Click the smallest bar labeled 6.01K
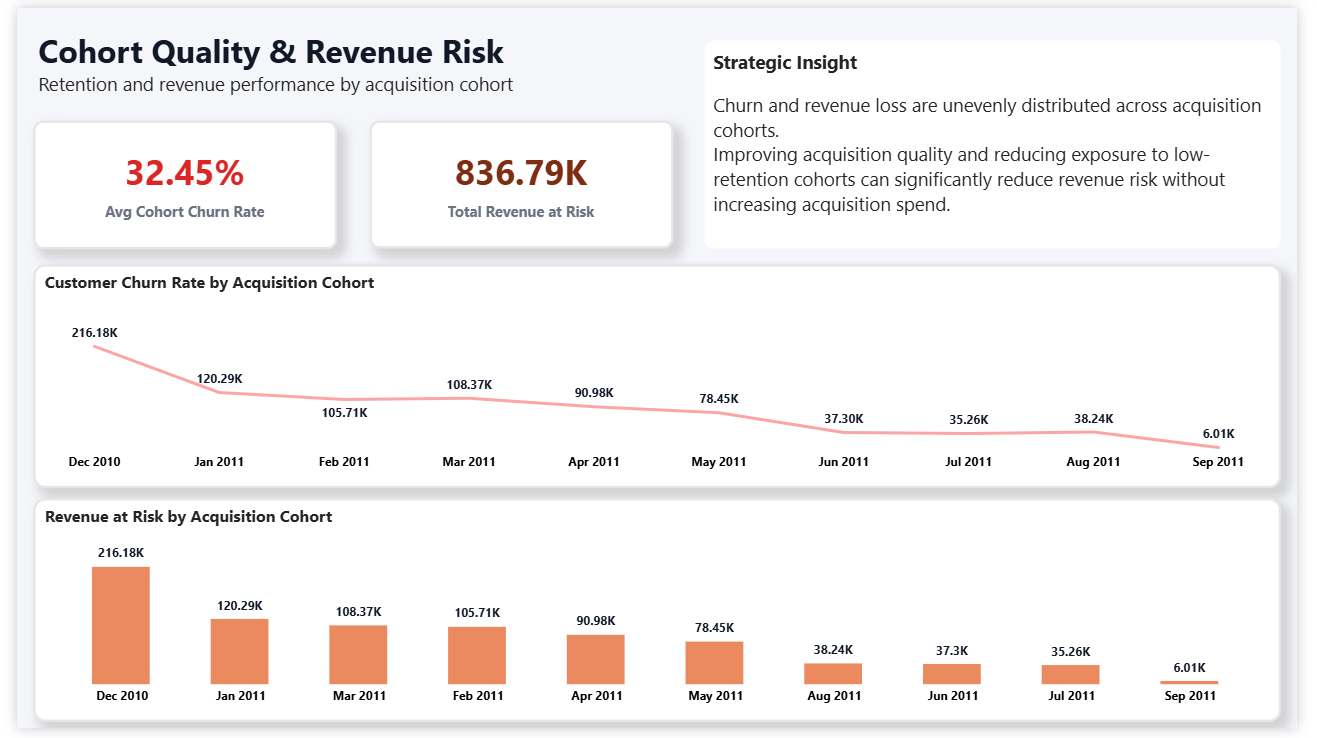The image size is (1317, 738). point(1190,680)
